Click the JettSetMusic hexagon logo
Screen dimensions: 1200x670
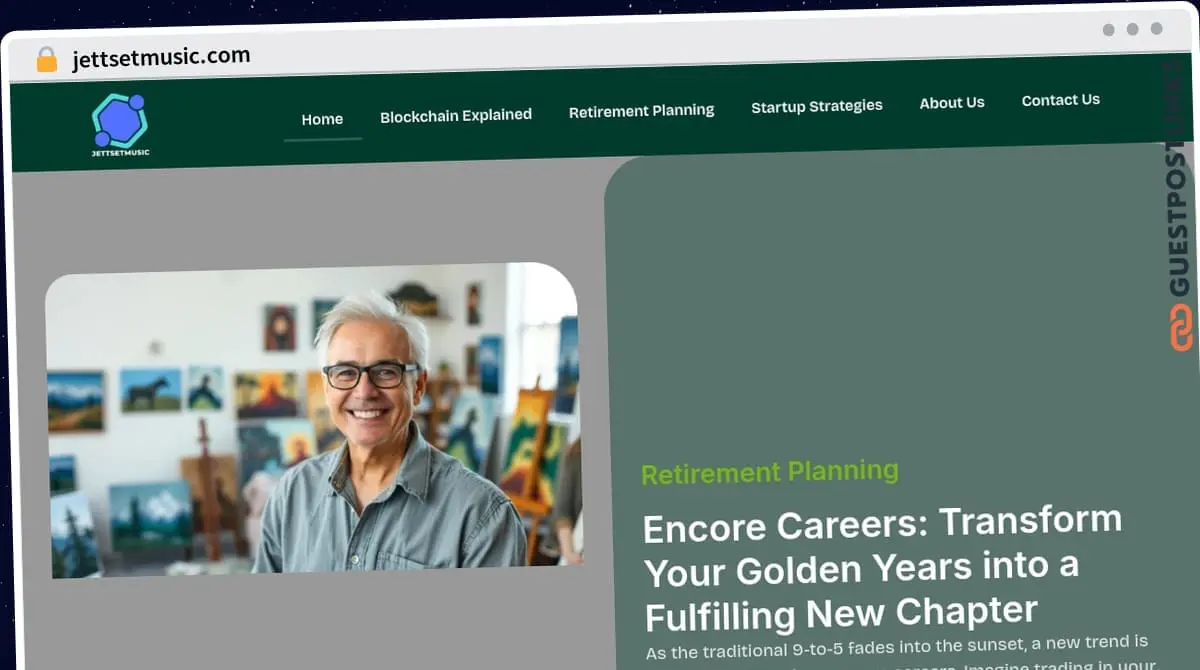coord(120,120)
